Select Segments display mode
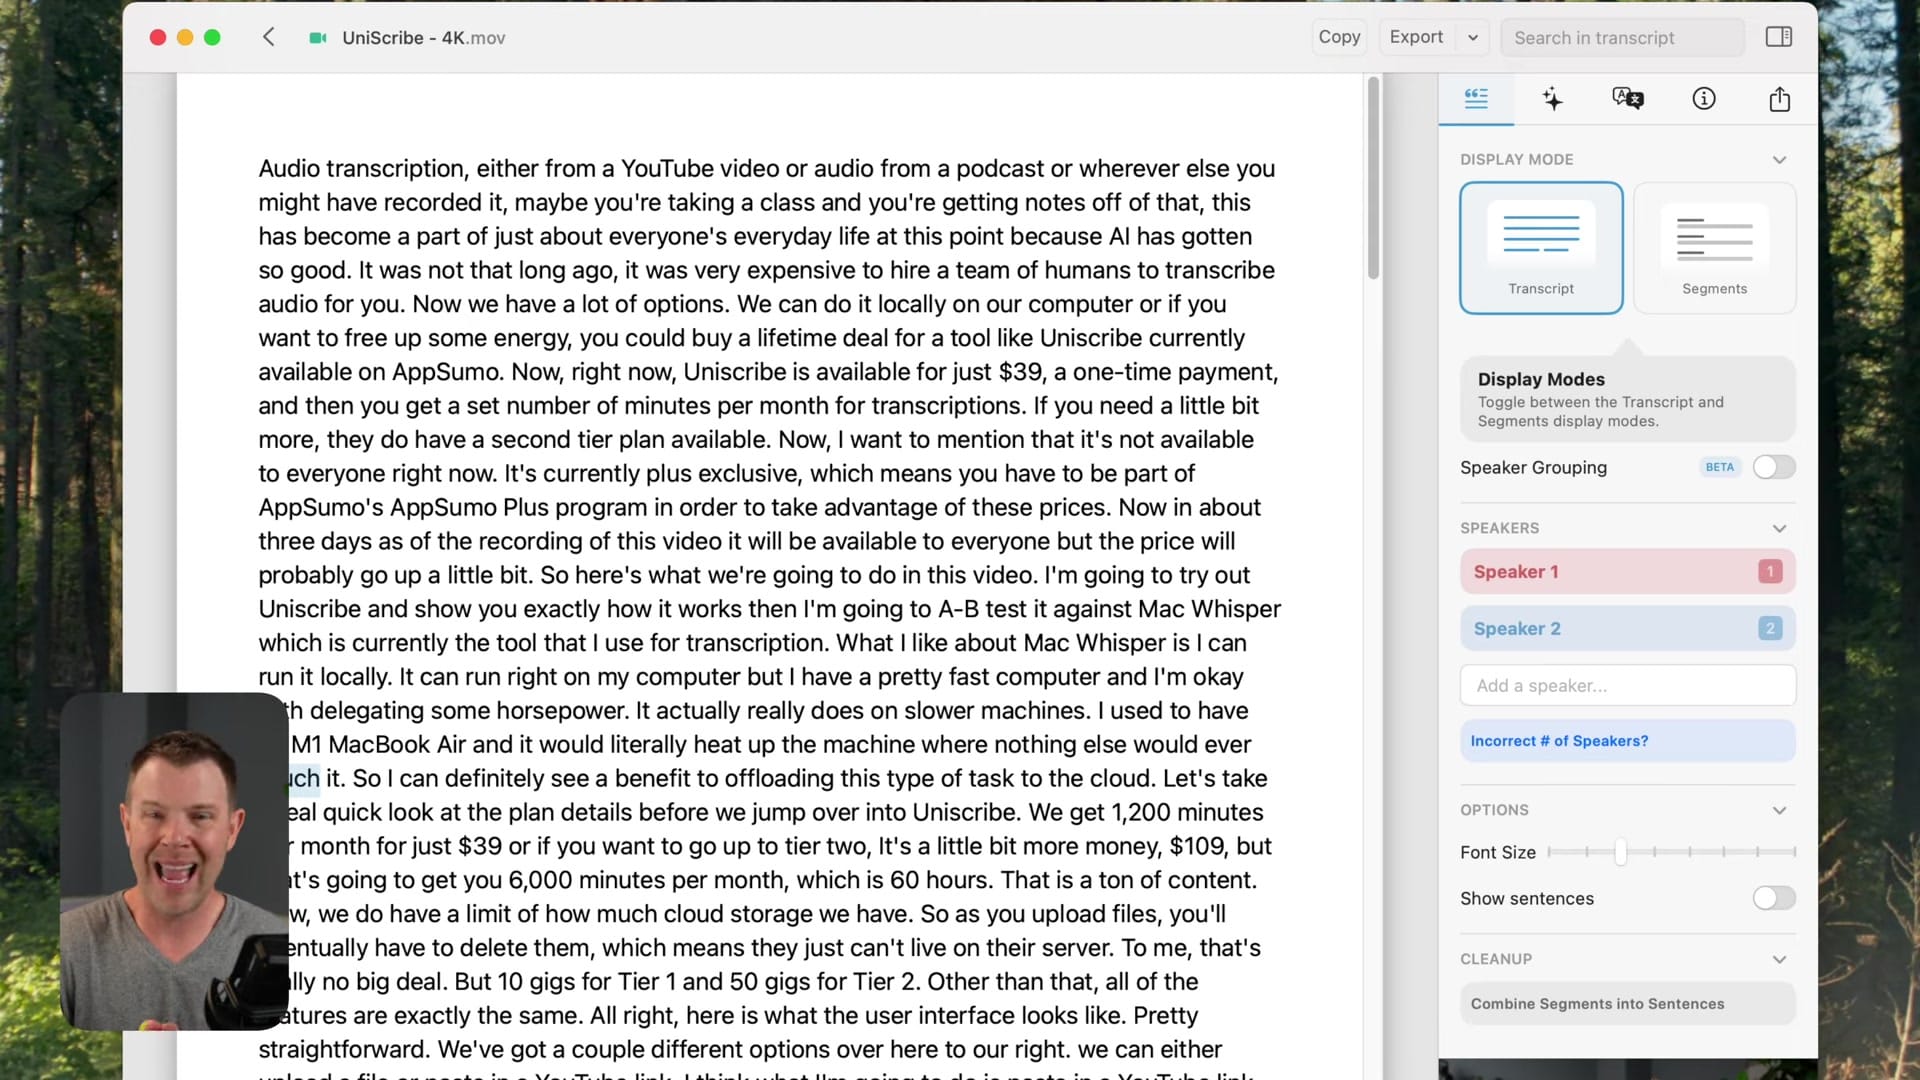This screenshot has width=1920, height=1080. coord(1714,248)
